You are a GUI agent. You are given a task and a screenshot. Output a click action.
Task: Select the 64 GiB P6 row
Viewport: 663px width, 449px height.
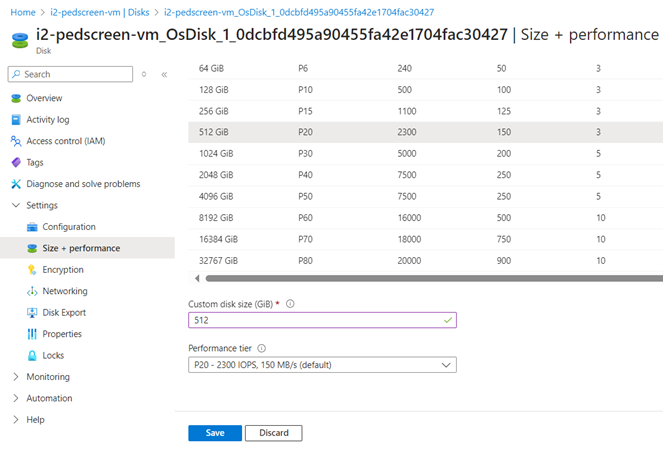point(425,68)
